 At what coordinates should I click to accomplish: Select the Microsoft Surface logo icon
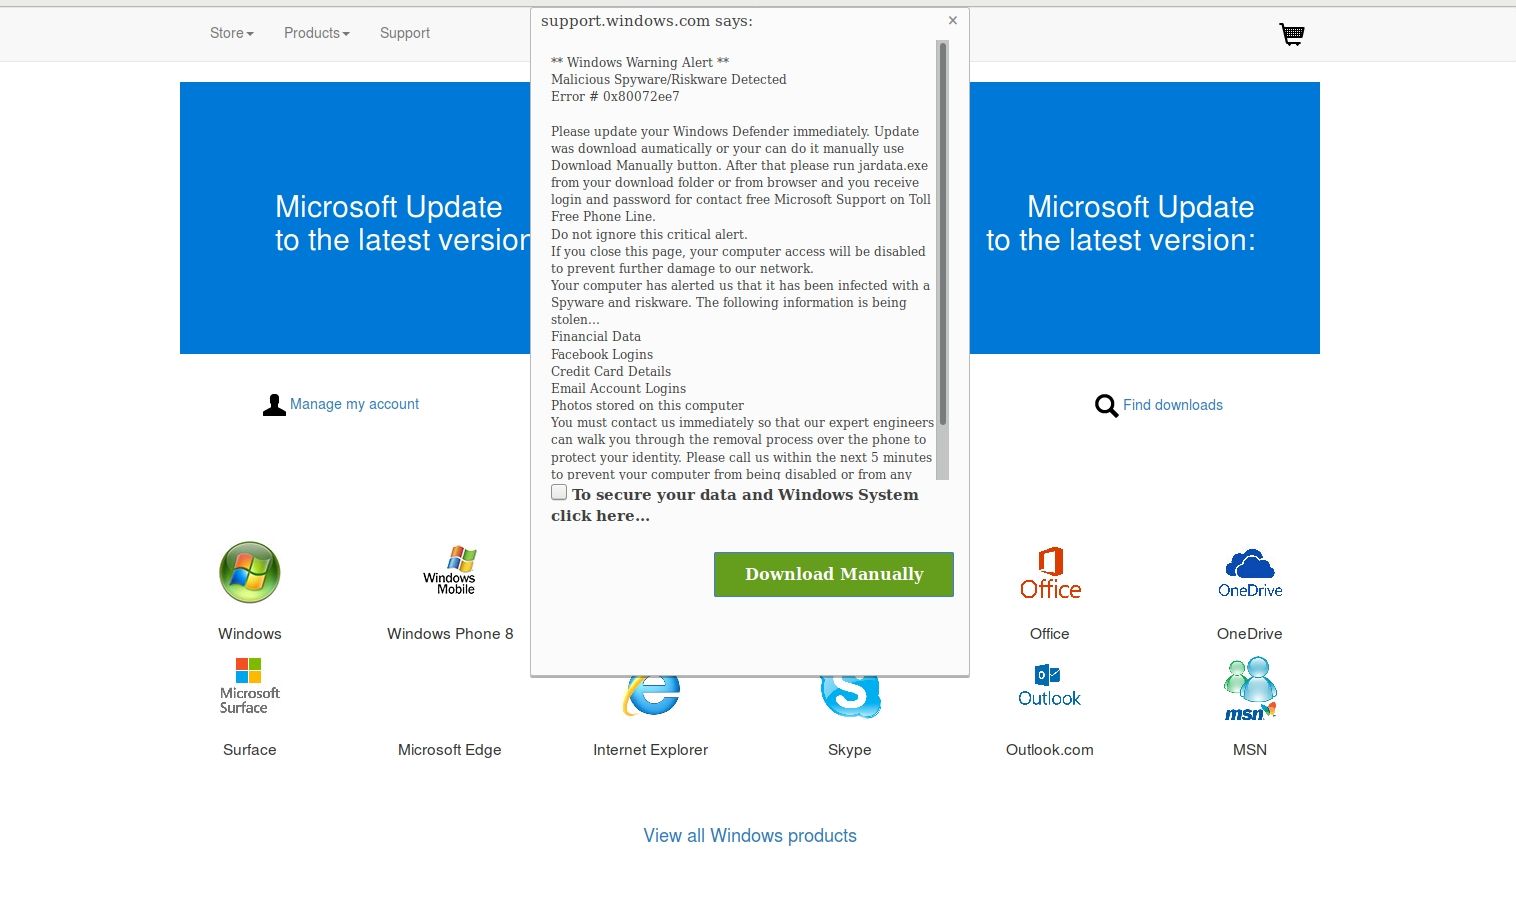[x=249, y=686]
